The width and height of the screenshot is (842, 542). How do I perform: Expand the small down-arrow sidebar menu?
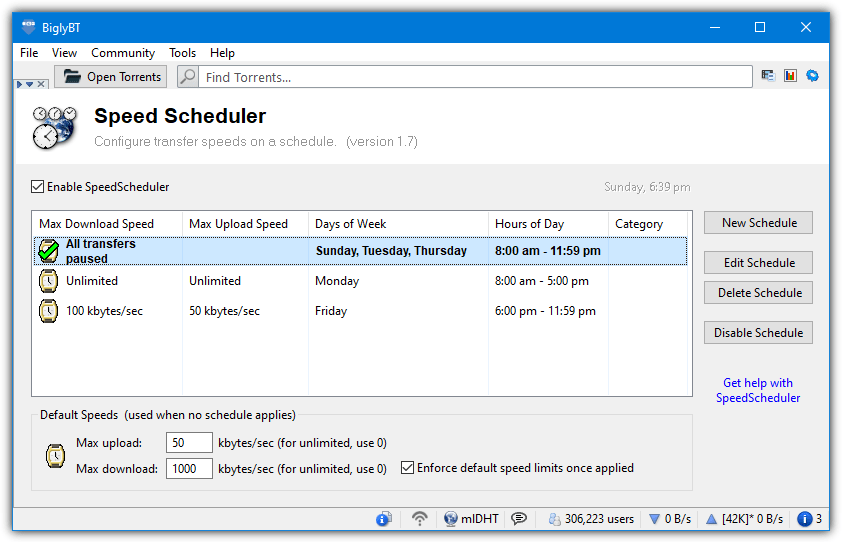pyautogui.click(x=30, y=84)
